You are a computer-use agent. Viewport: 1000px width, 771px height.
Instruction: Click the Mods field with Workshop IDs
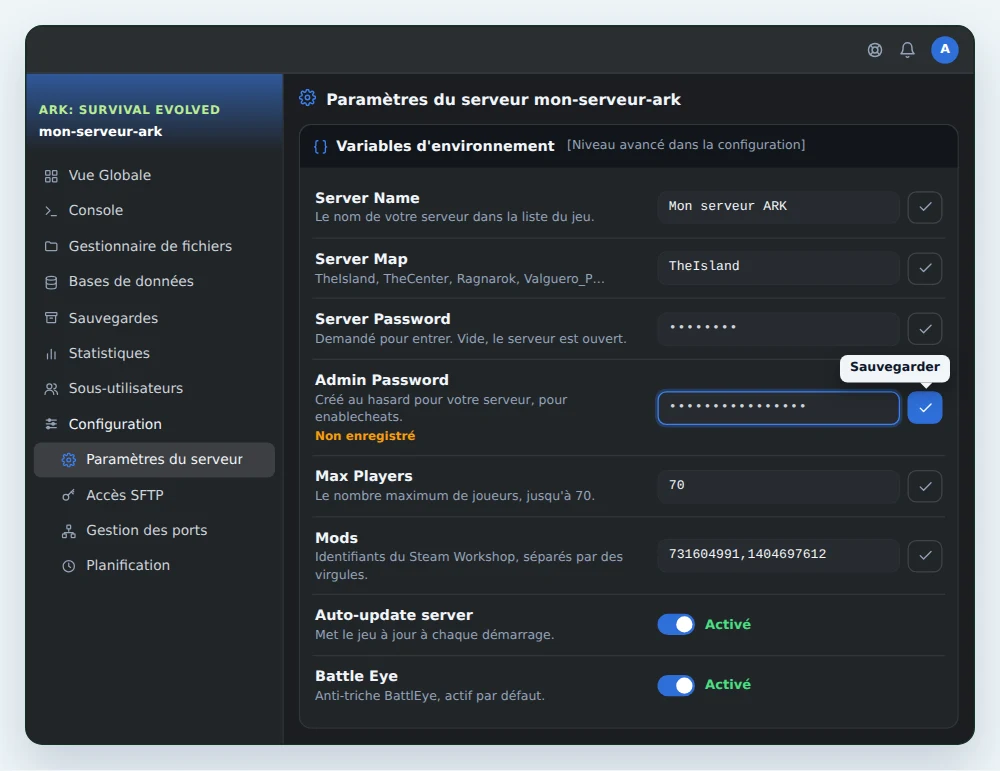tap(778, 555)
